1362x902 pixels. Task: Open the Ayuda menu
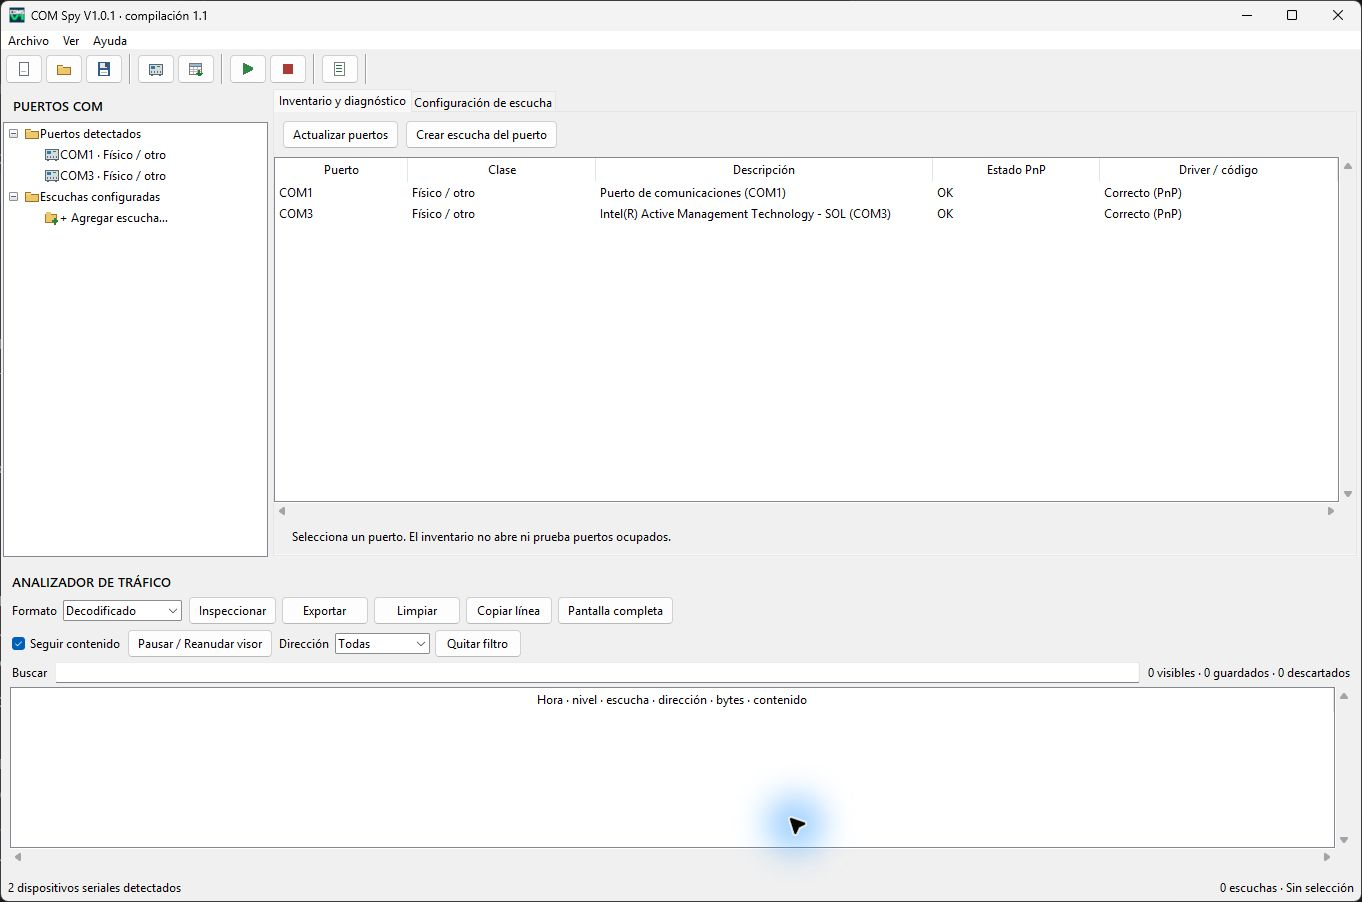110,41
